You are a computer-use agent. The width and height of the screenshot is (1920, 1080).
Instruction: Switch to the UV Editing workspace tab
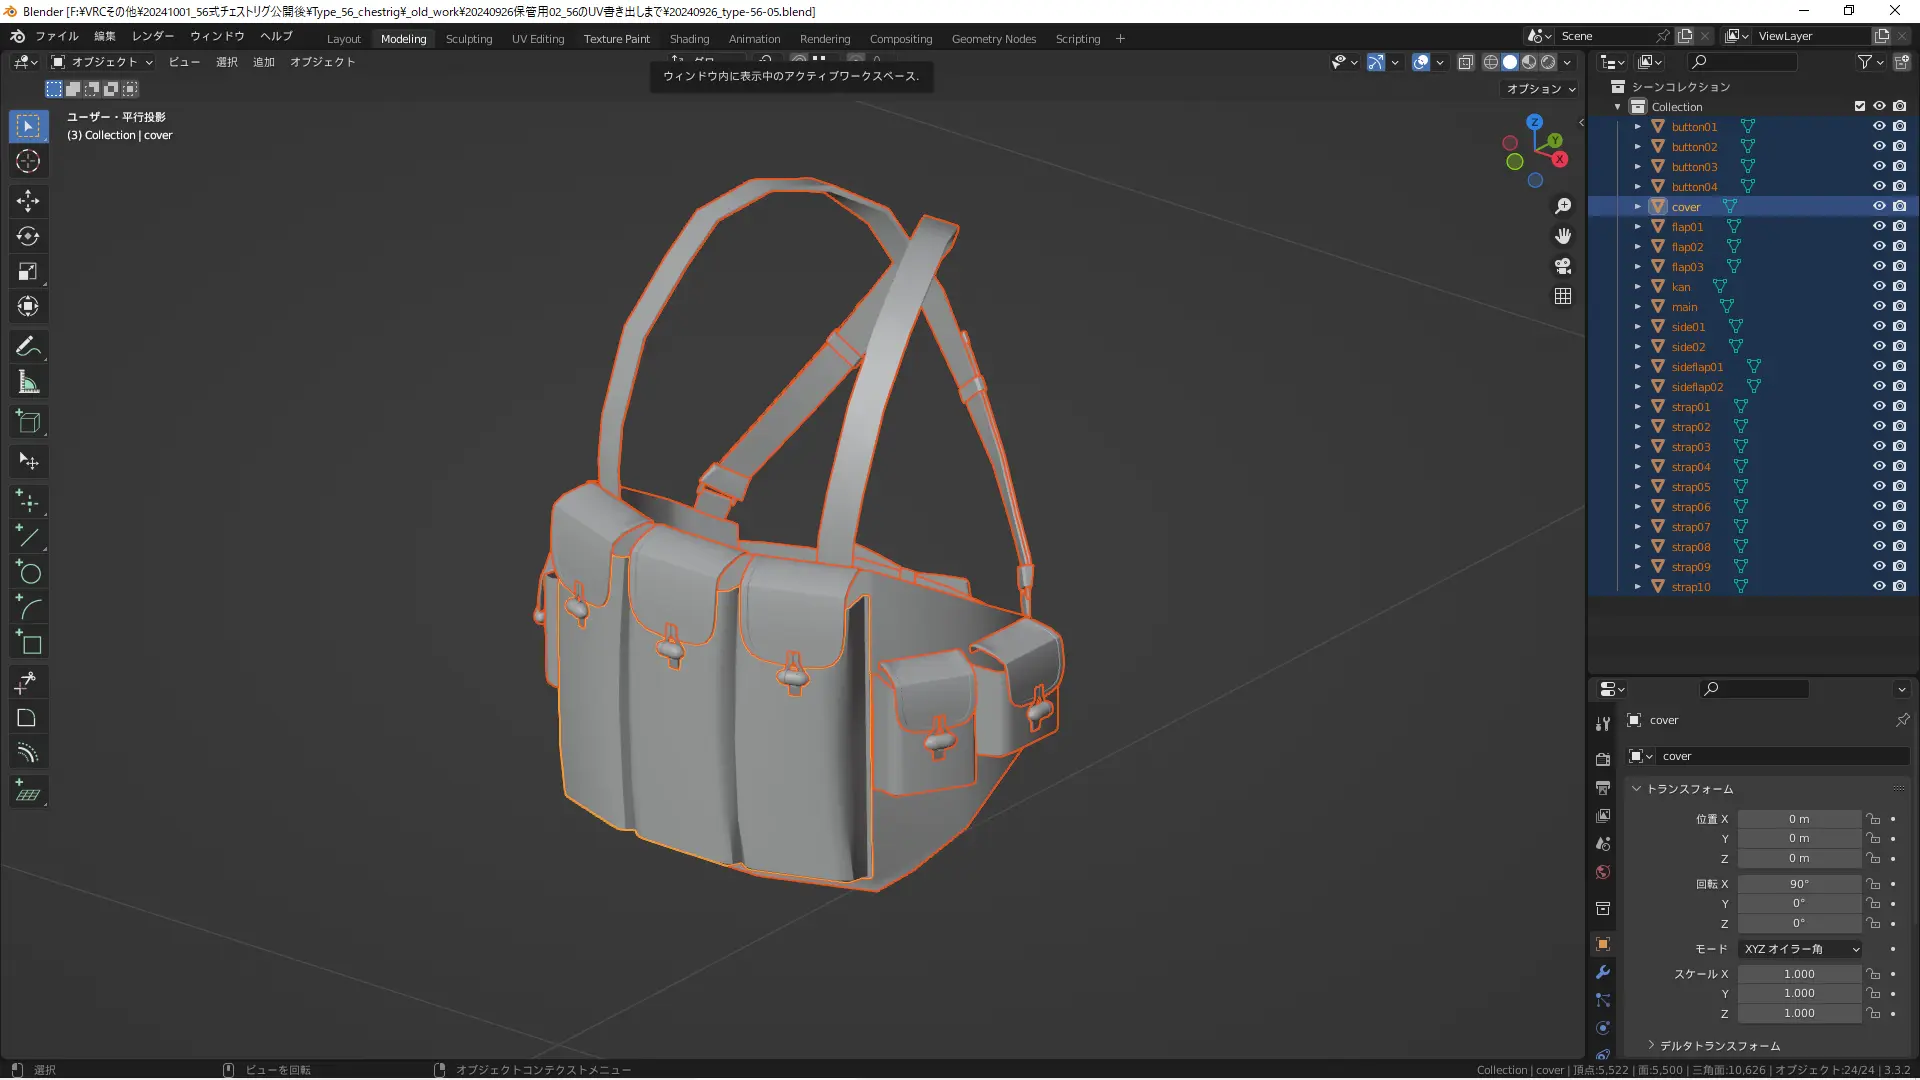tap(538, 39)
